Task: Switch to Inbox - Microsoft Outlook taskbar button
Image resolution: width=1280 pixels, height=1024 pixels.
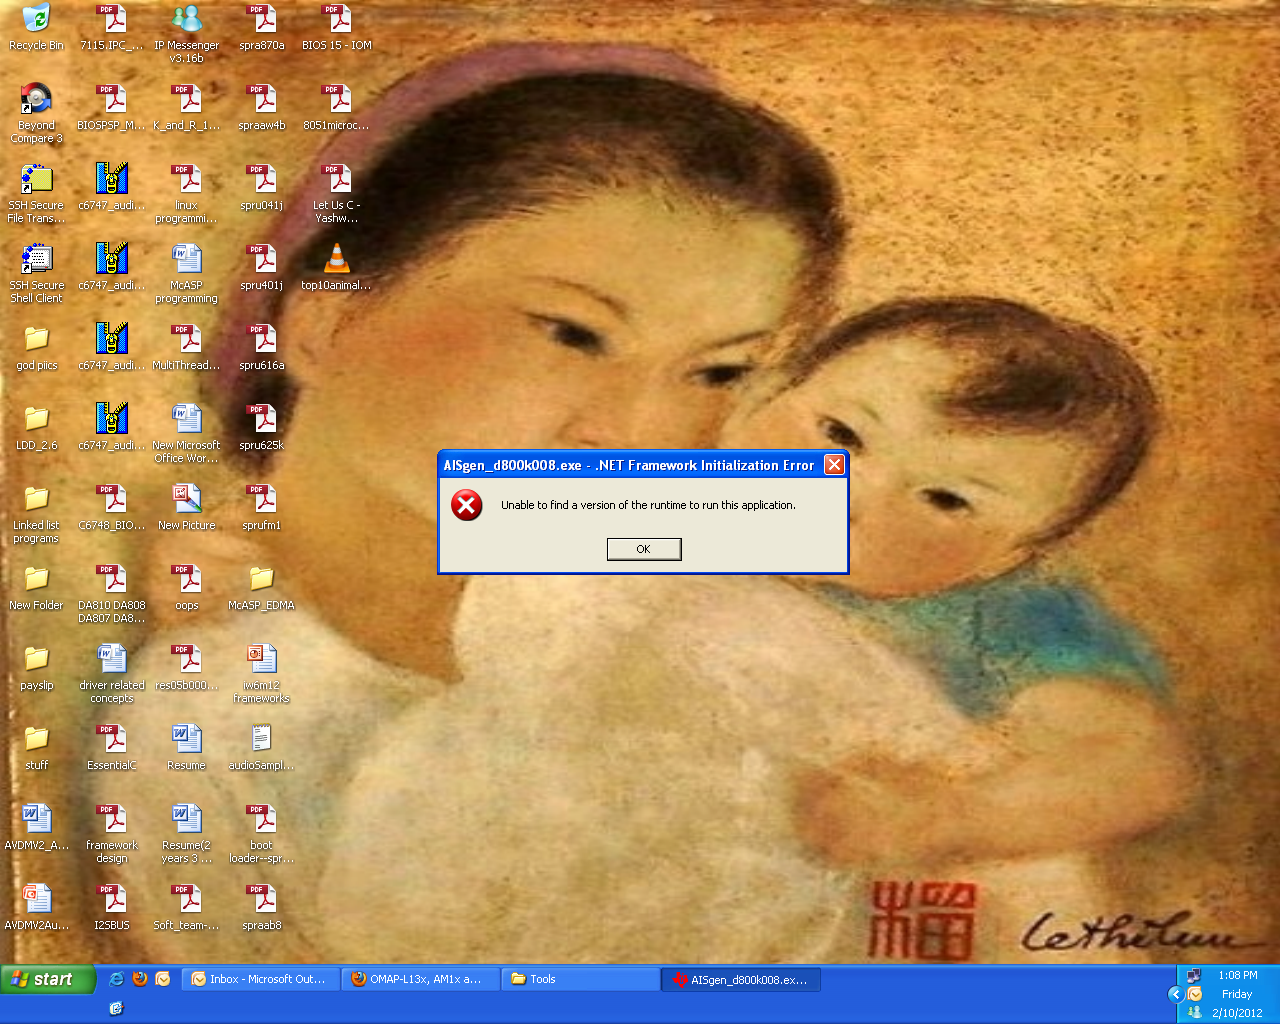Action: click(x=261, y=979)
